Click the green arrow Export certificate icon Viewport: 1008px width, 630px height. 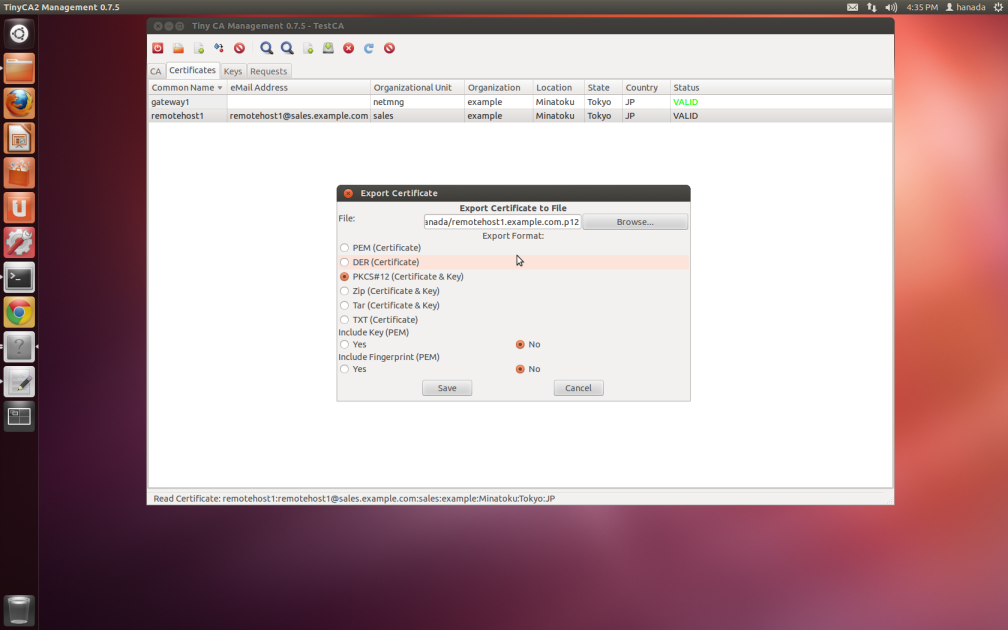[x=328, y=48]
